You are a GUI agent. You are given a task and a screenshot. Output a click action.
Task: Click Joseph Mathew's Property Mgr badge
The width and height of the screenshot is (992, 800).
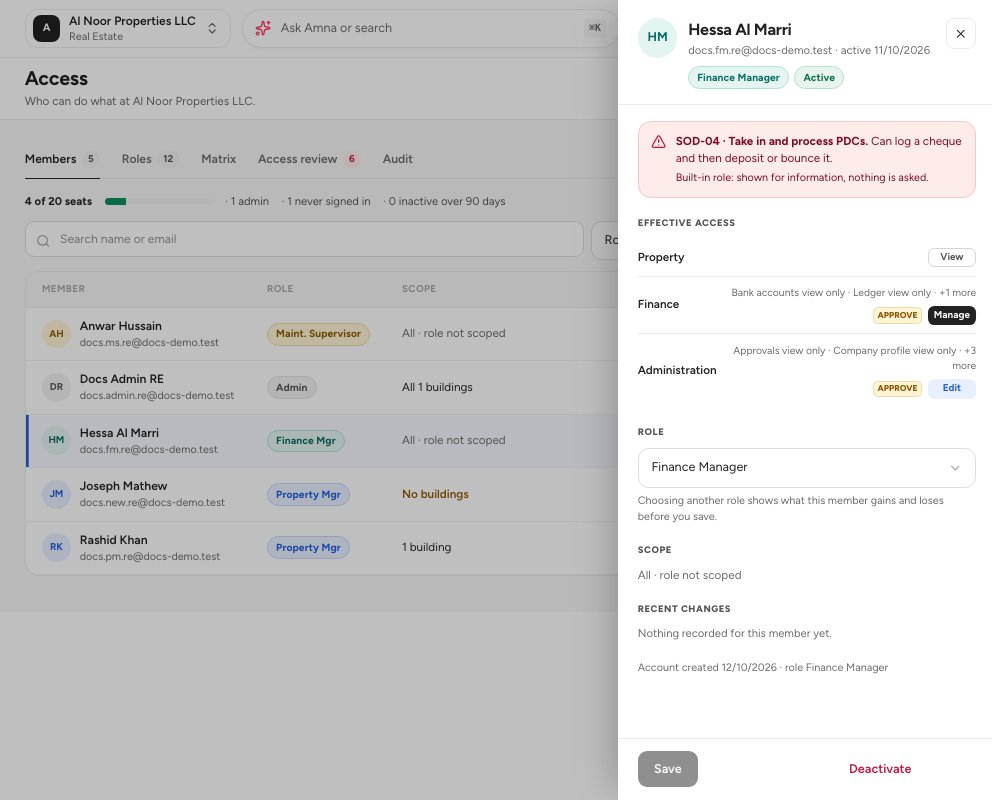(x=308, y=495)
